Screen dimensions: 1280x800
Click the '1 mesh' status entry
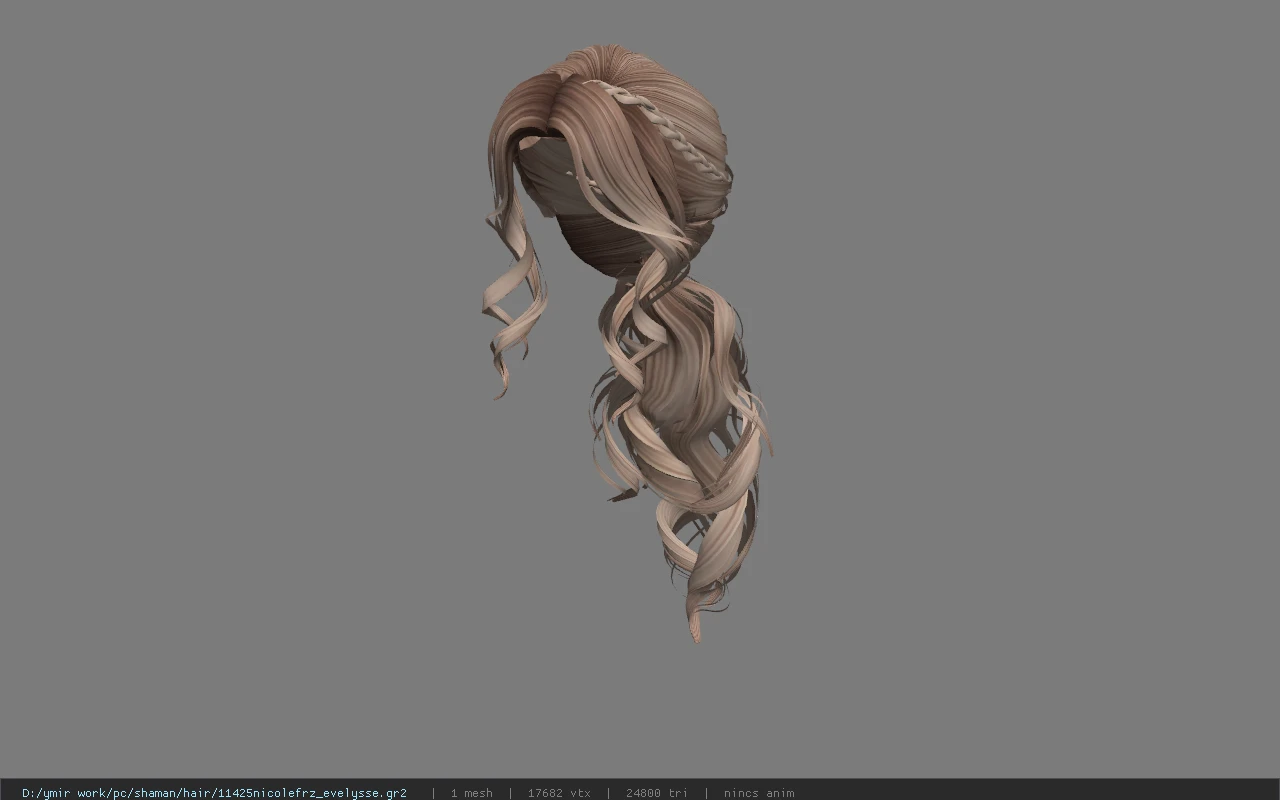coord(471,793)
